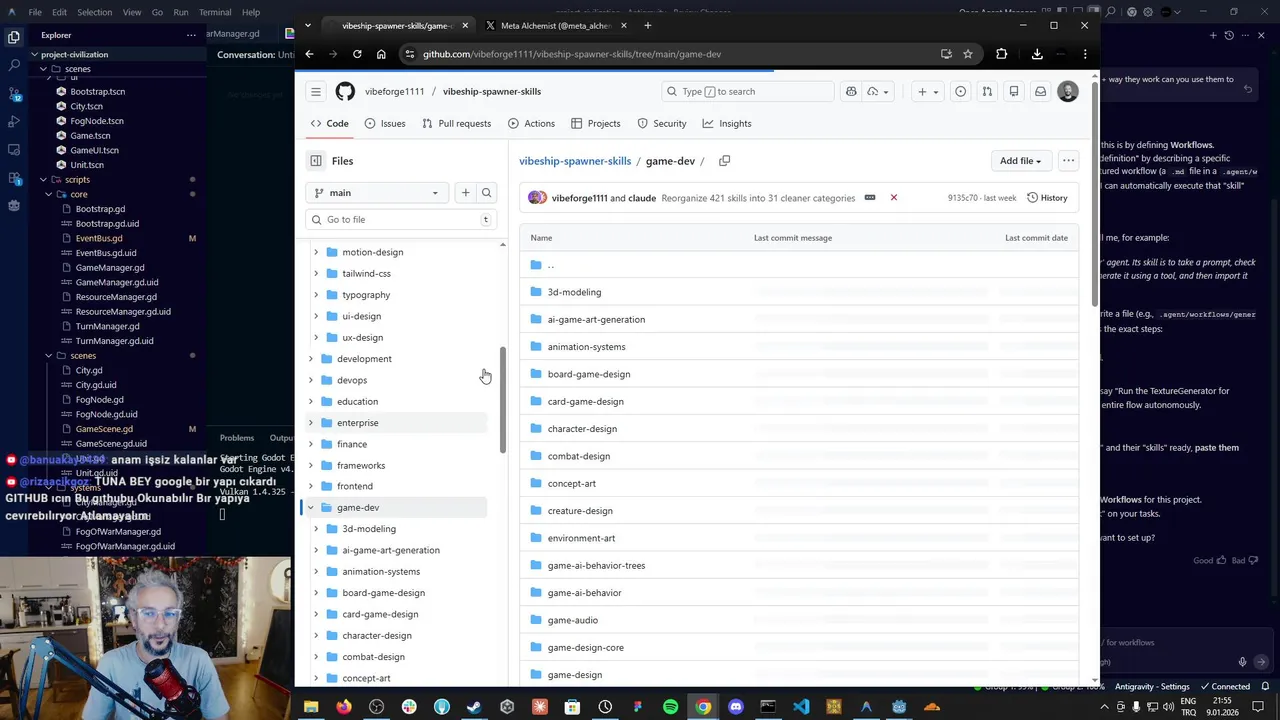The image size is (1280, 720).
Task: Open Run and Debug view in editor
Action: tap(14, 121)
